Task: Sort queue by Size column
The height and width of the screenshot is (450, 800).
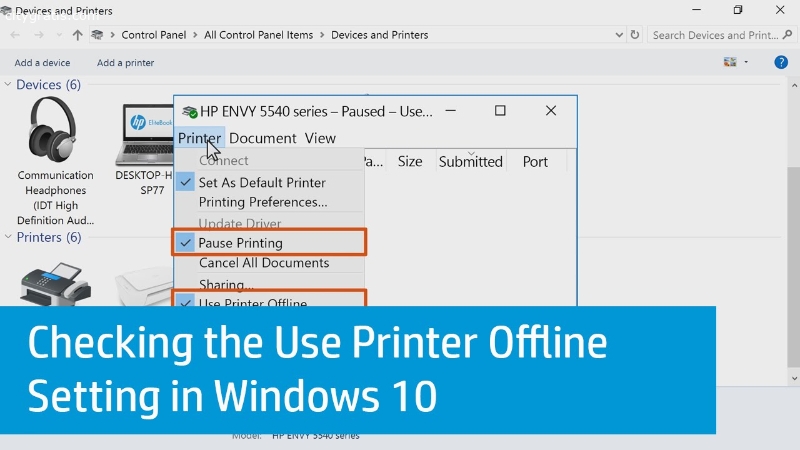Action: coord(410,161)
